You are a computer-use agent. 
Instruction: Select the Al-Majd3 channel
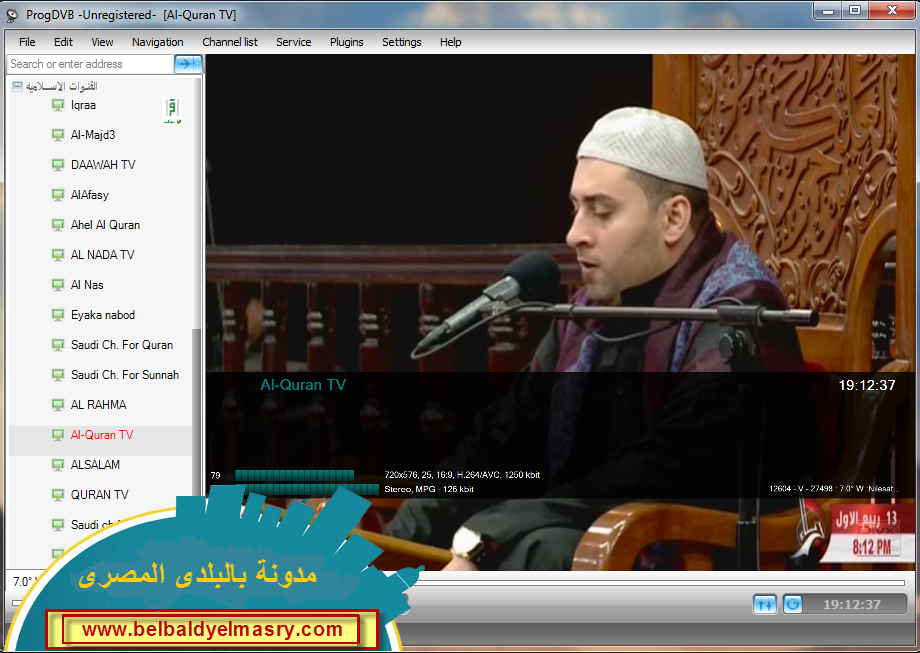click(93, 135)
